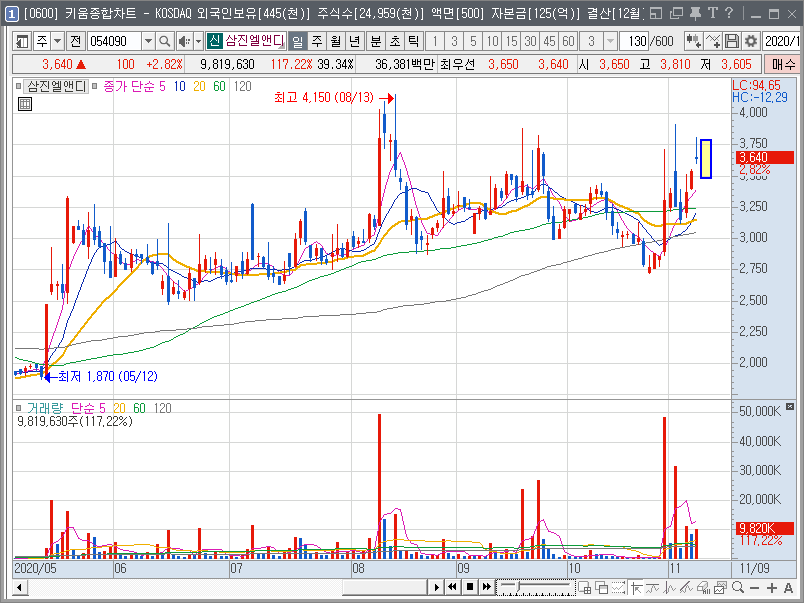Click the sidebar panel toggle icon
This screenshot has width=804, height=603.
22,41
